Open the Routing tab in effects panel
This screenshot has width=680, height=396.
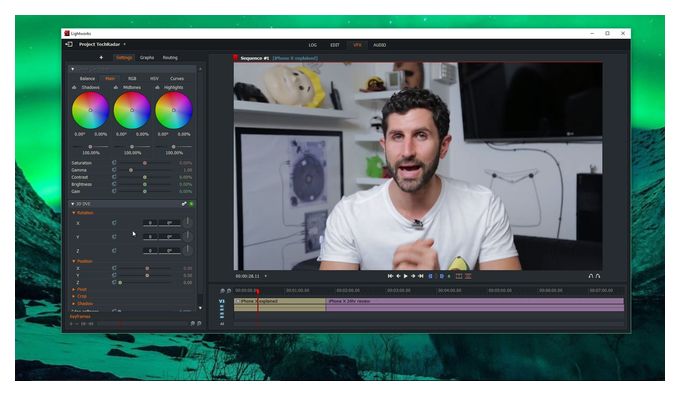170,58
